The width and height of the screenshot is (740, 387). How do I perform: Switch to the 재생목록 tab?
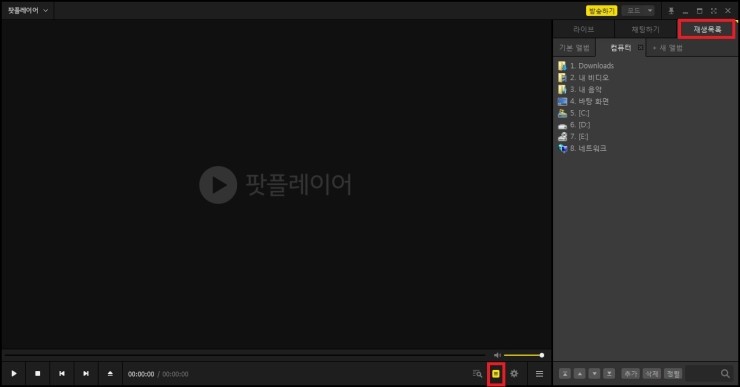707,29
